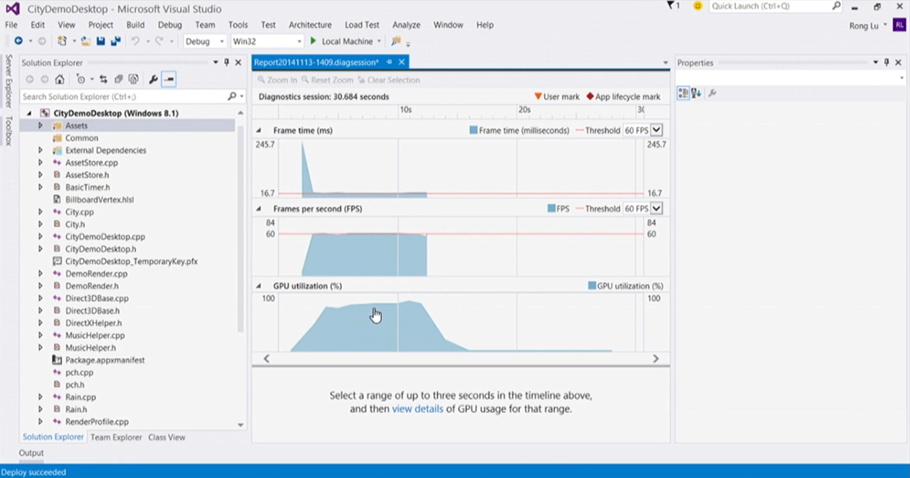Open the Properties object selector dropdown
The image size is (910, 478).
pyautogui.click(x=901, y=78)
